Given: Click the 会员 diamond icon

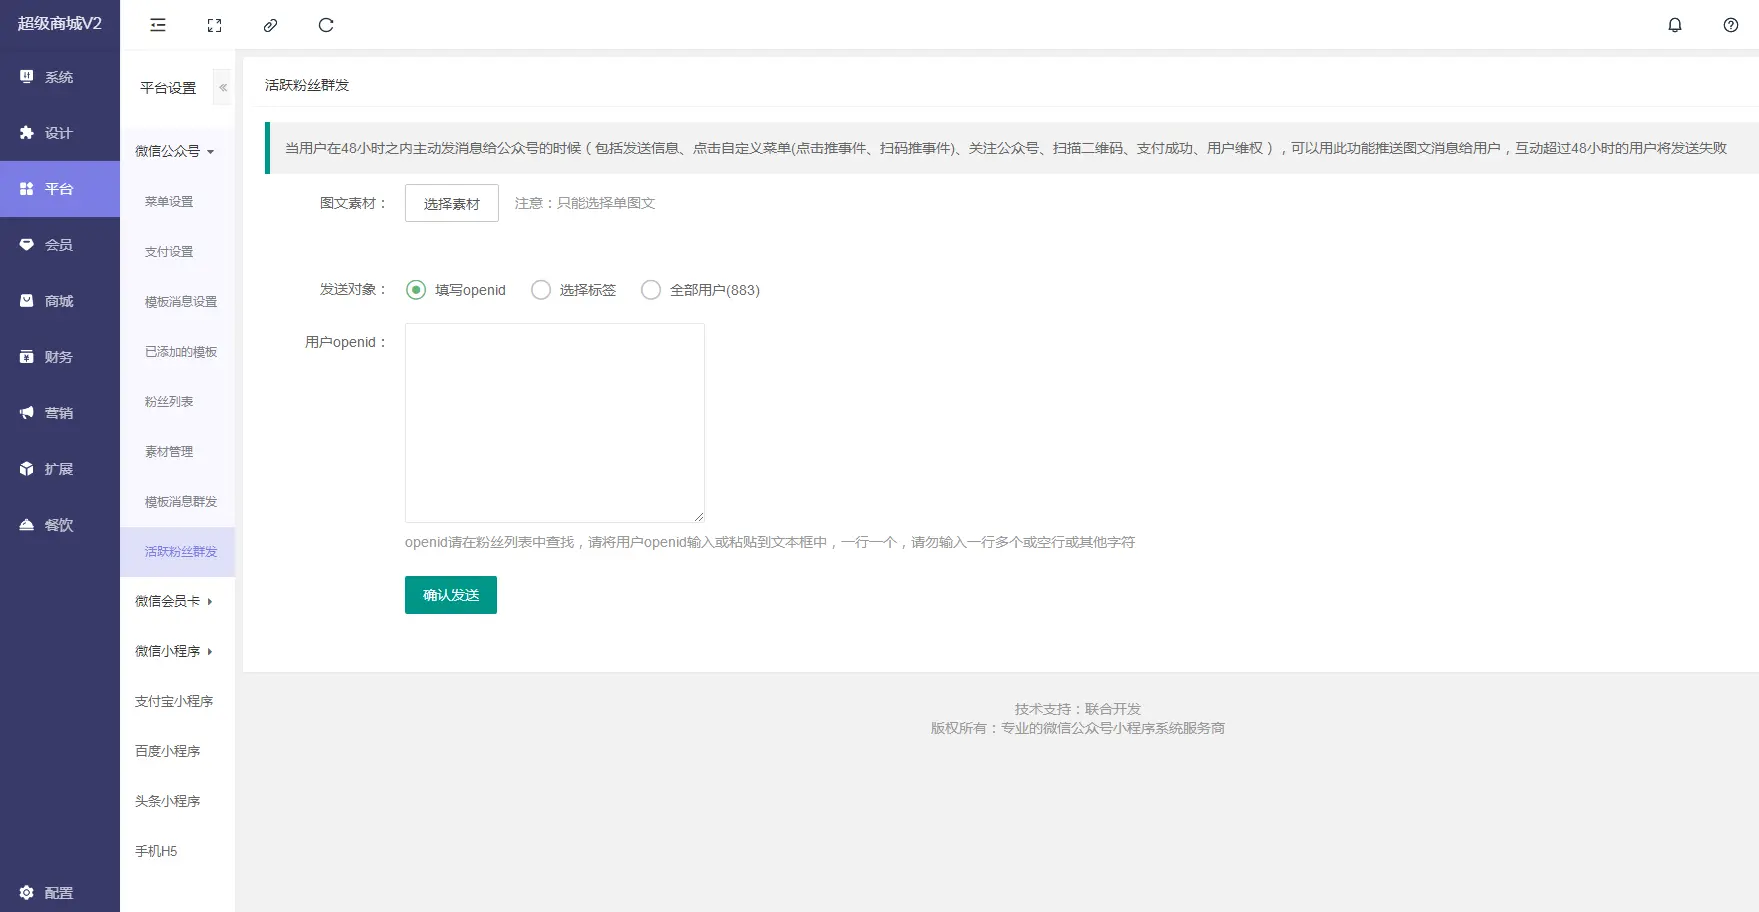Looking at the screenshot, I should 27,245.
